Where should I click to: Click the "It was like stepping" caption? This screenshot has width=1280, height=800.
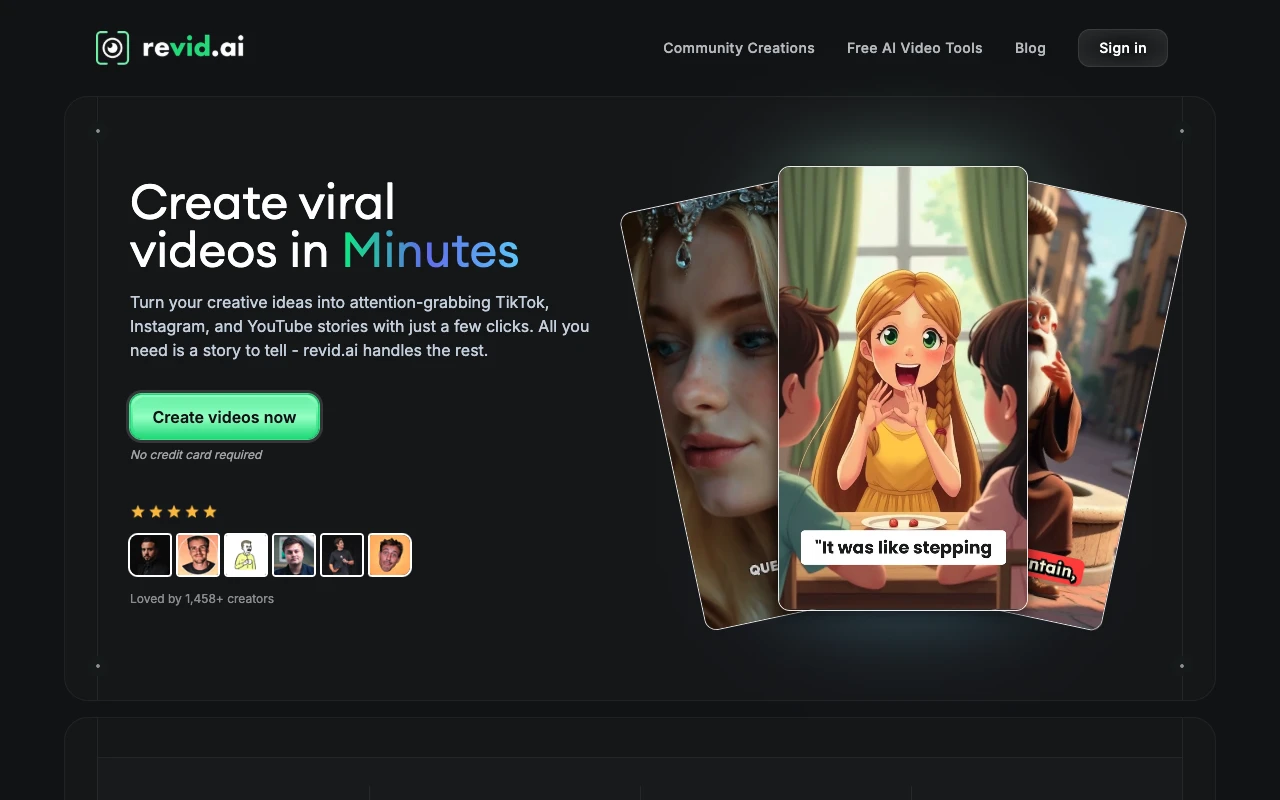902,547
